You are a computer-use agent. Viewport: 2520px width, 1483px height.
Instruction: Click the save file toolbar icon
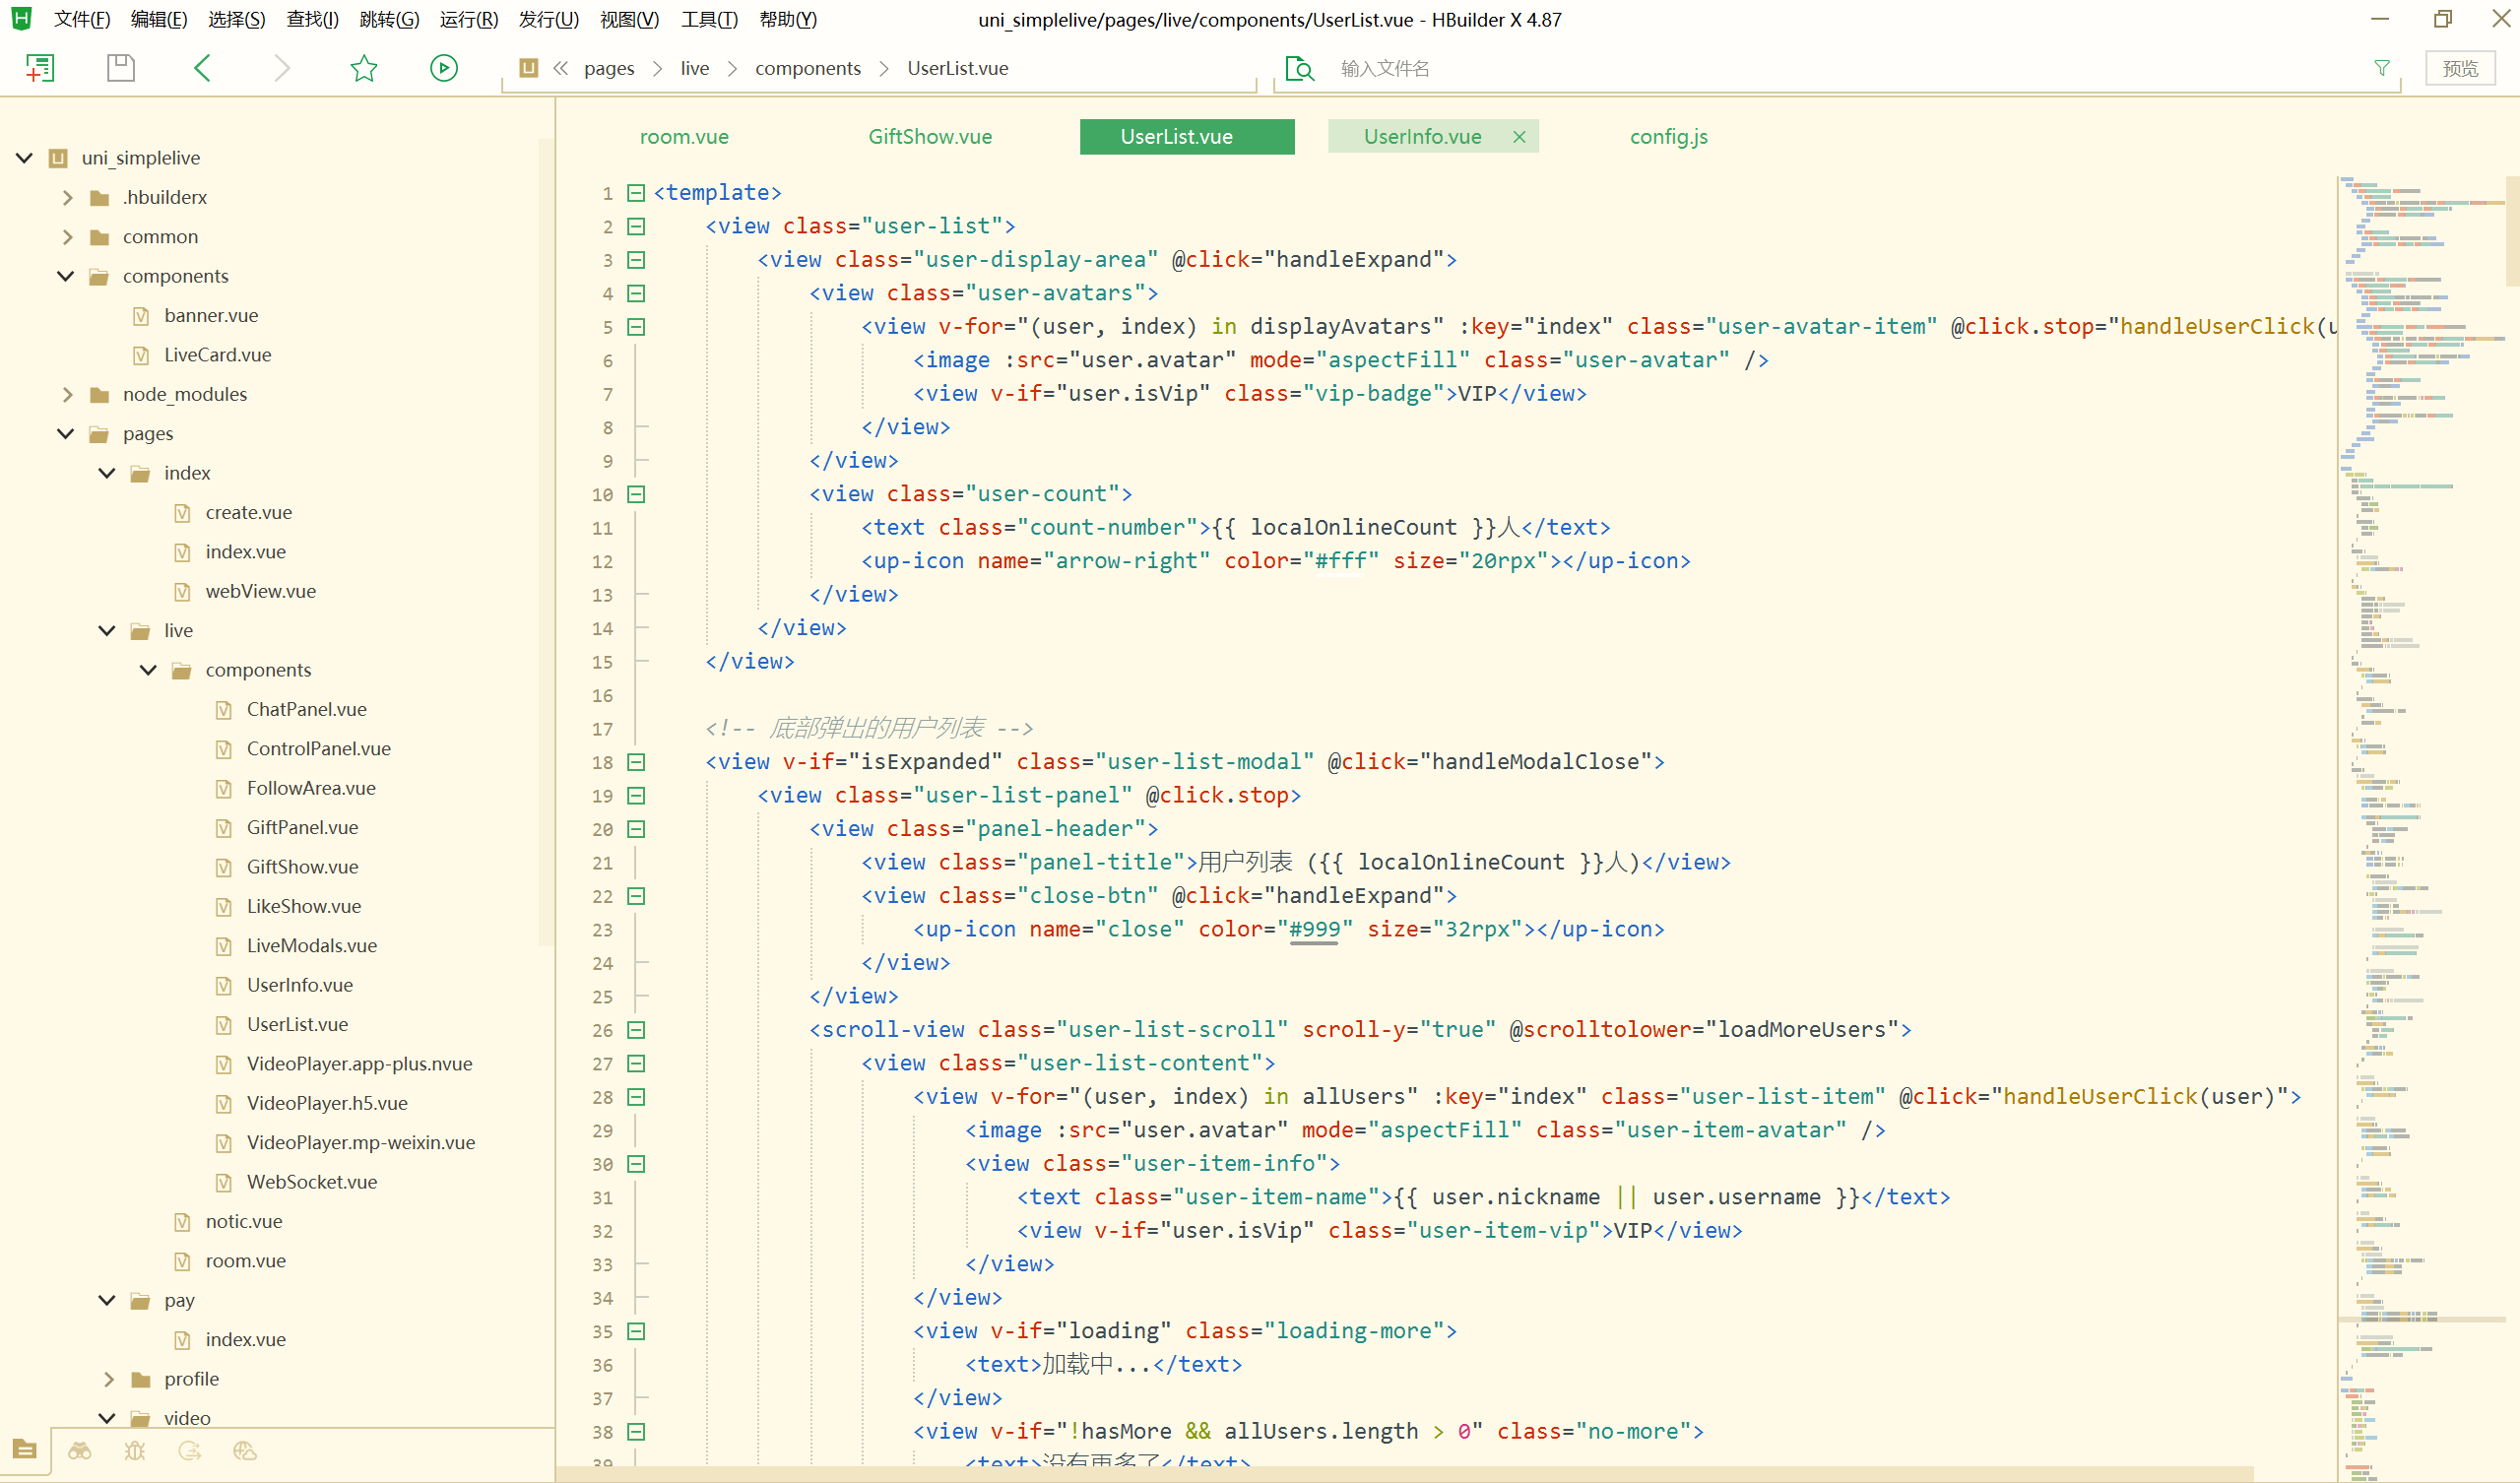121,68
